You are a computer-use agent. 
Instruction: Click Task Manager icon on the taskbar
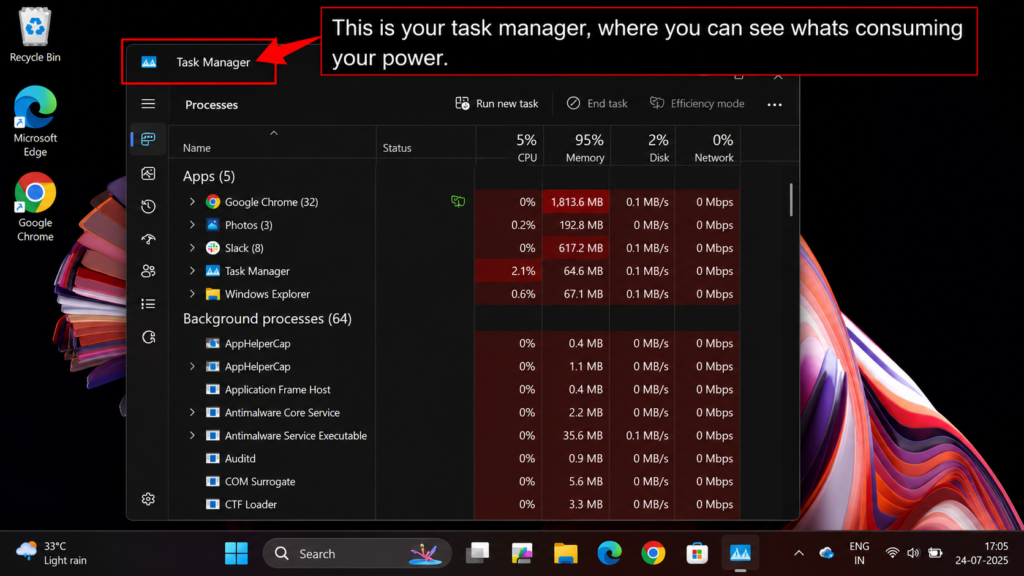740,553
